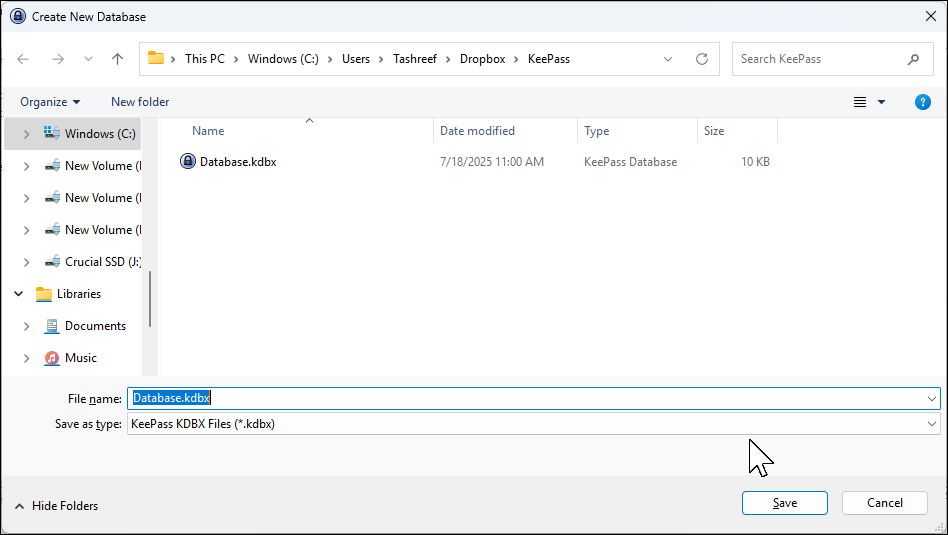Open recent locations dropdown arrow
Image resolution: width=948 pixels, height=535 pixels.
(88, 59)
